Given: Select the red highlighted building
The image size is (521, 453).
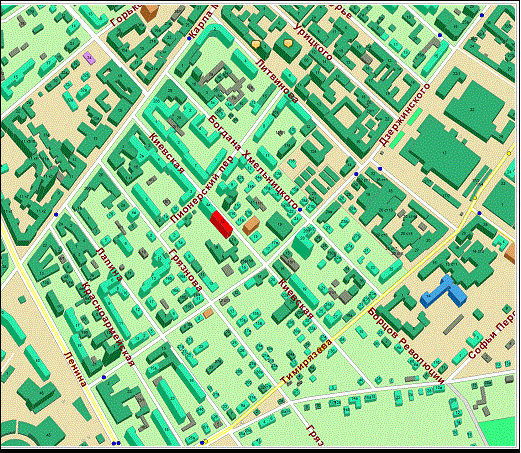Looking at the screenshot, I should 221,224.
